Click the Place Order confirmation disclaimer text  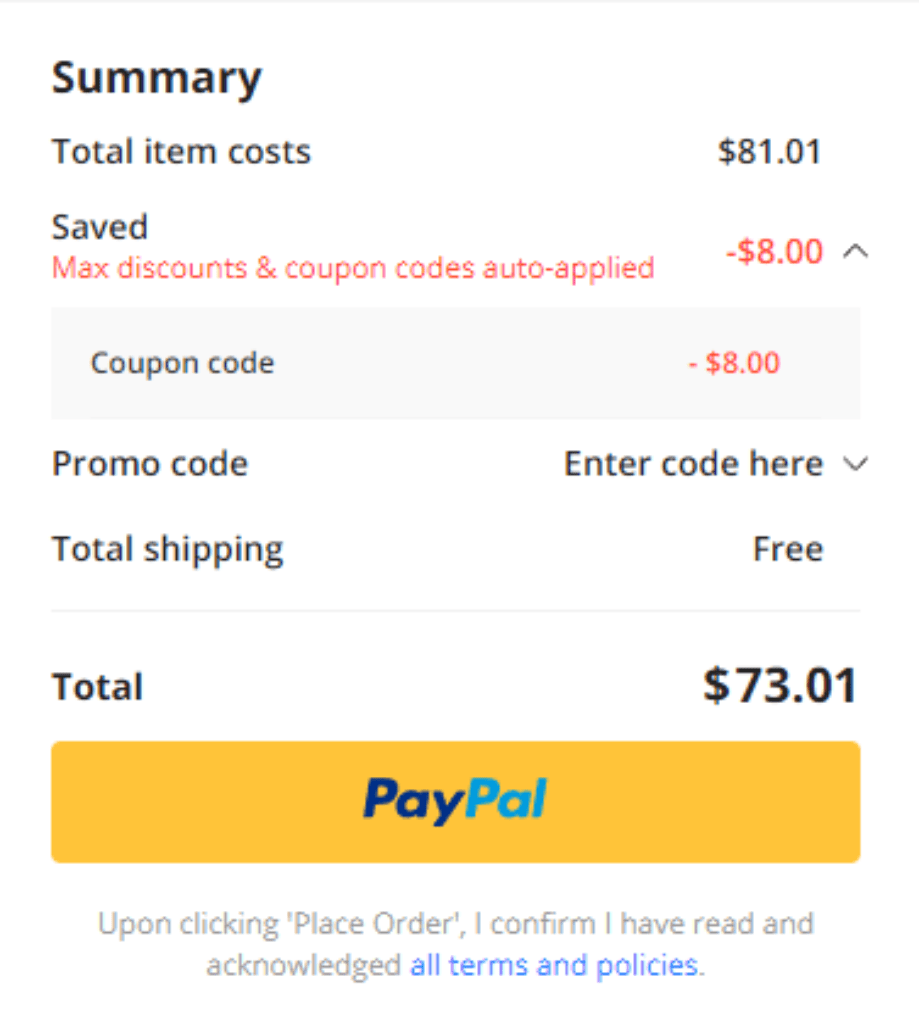[x=455, y=944]
